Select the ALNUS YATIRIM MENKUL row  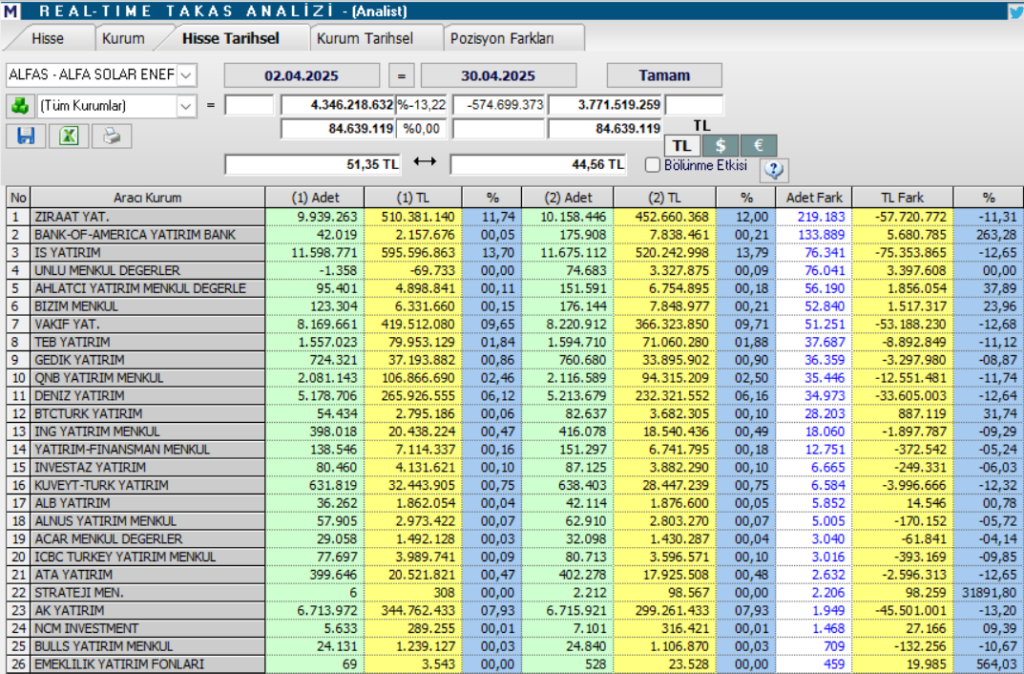point(515,521)
